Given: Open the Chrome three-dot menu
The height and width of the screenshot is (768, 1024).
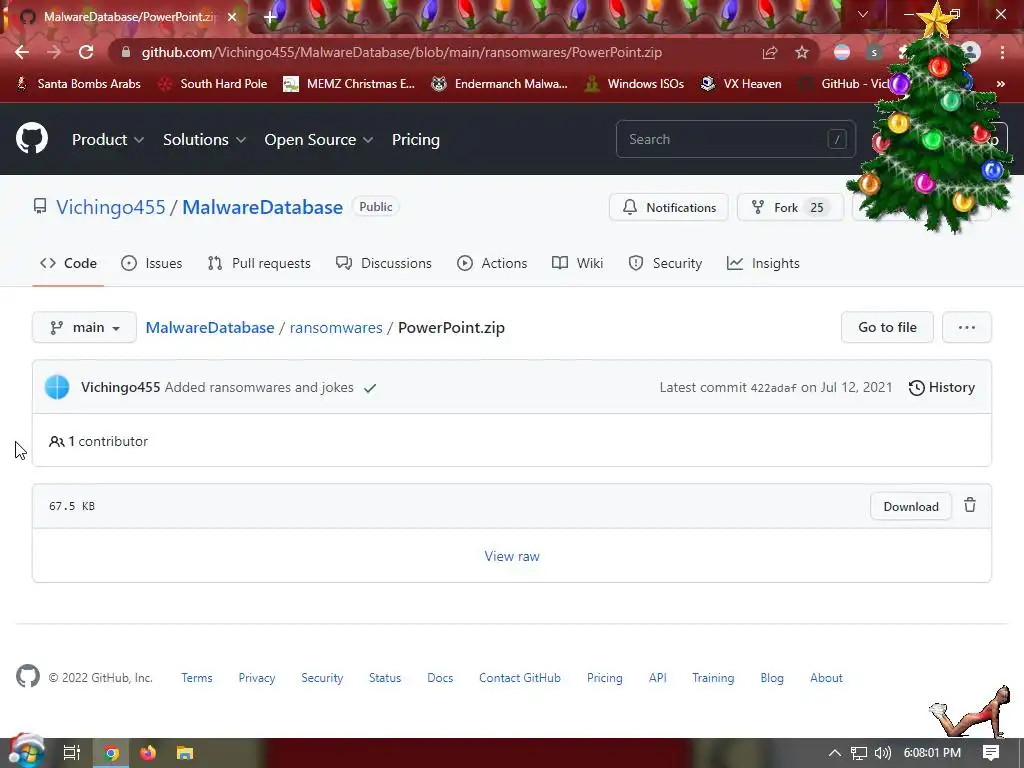Looking at the screenshot, I should tap(1002, 52).
